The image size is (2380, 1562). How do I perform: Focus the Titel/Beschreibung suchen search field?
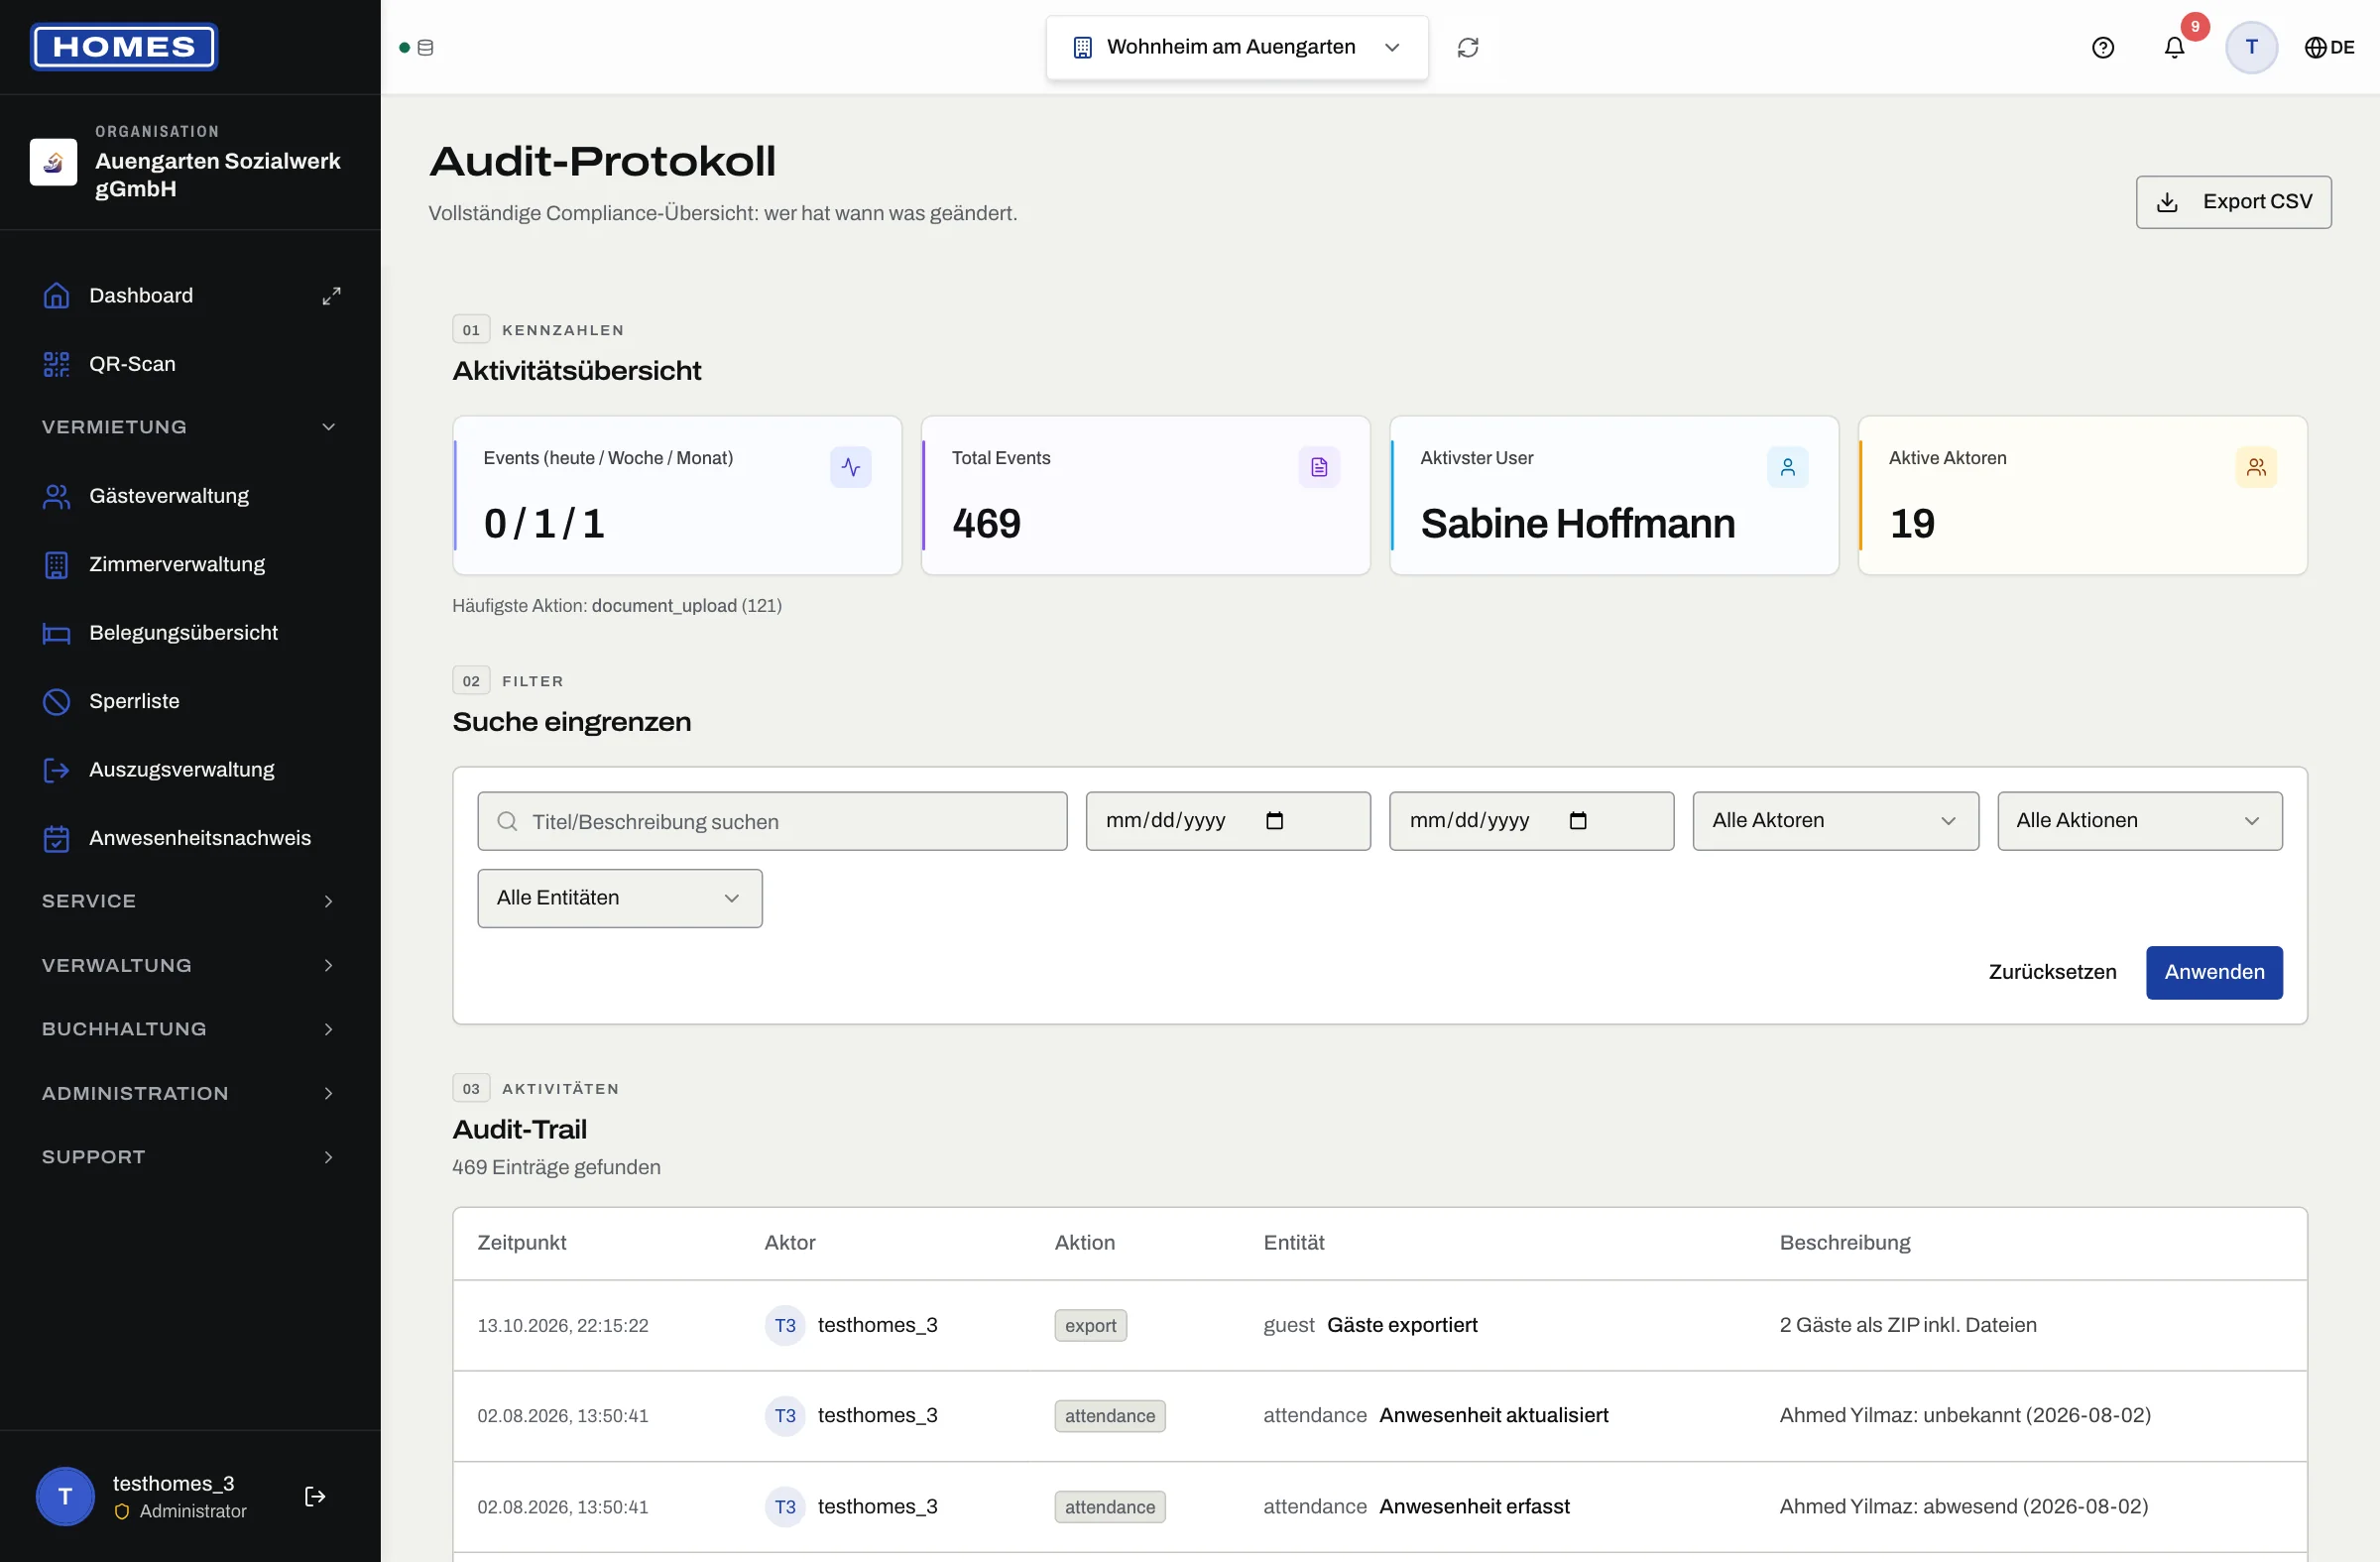(772, 821)
